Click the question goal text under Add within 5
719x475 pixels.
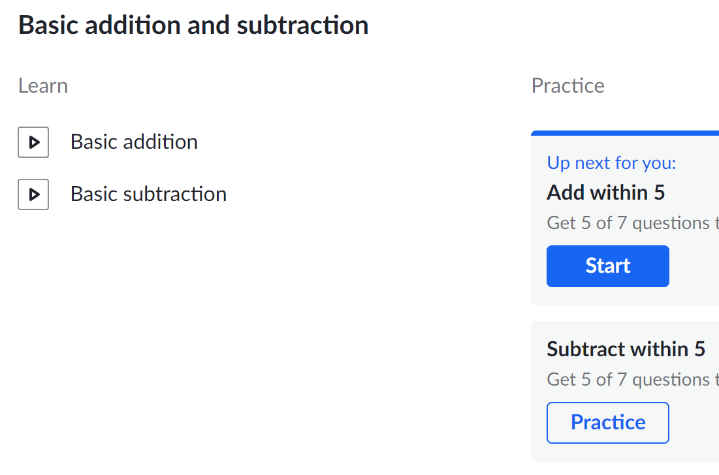coord(633,223)
